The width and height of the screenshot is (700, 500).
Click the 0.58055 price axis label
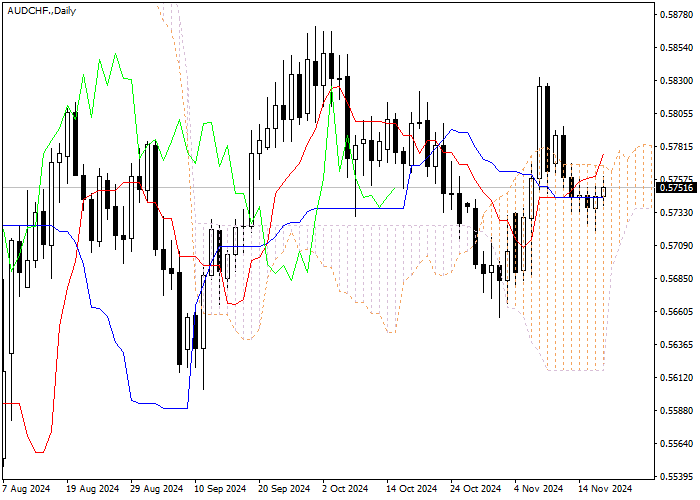(677, 114)
